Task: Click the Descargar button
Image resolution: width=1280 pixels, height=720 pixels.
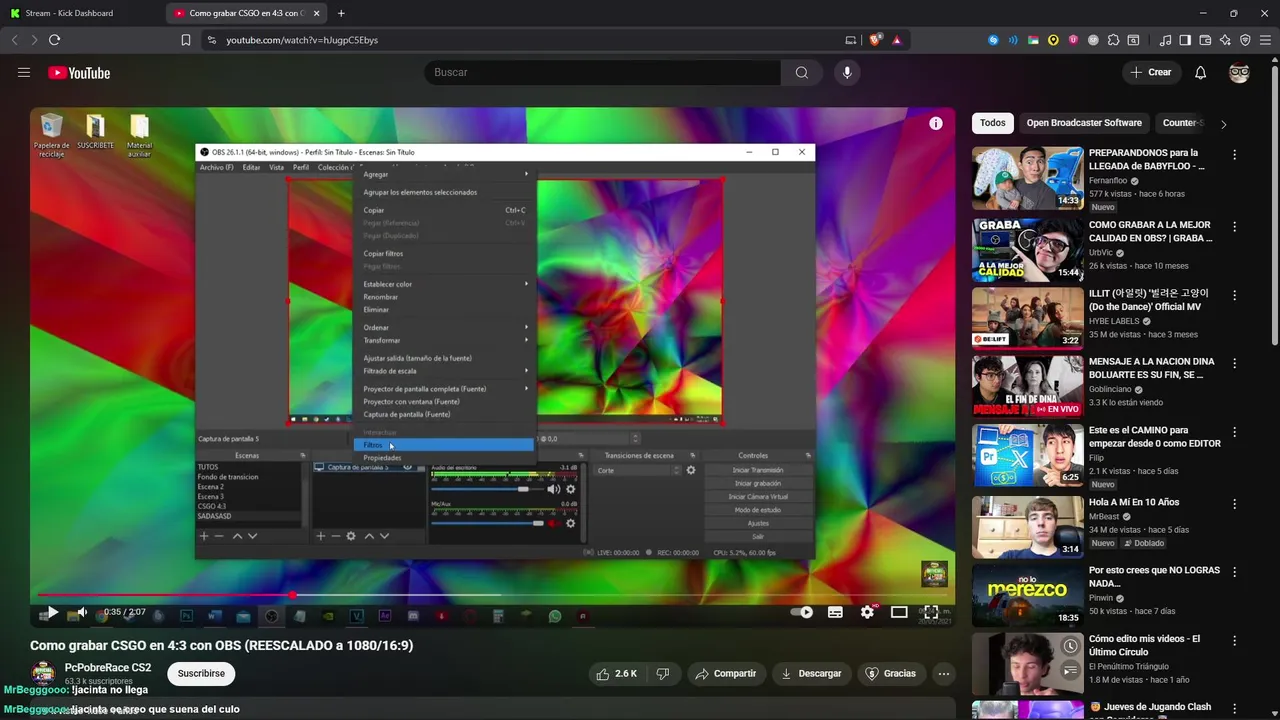Action: pos(811,674)
